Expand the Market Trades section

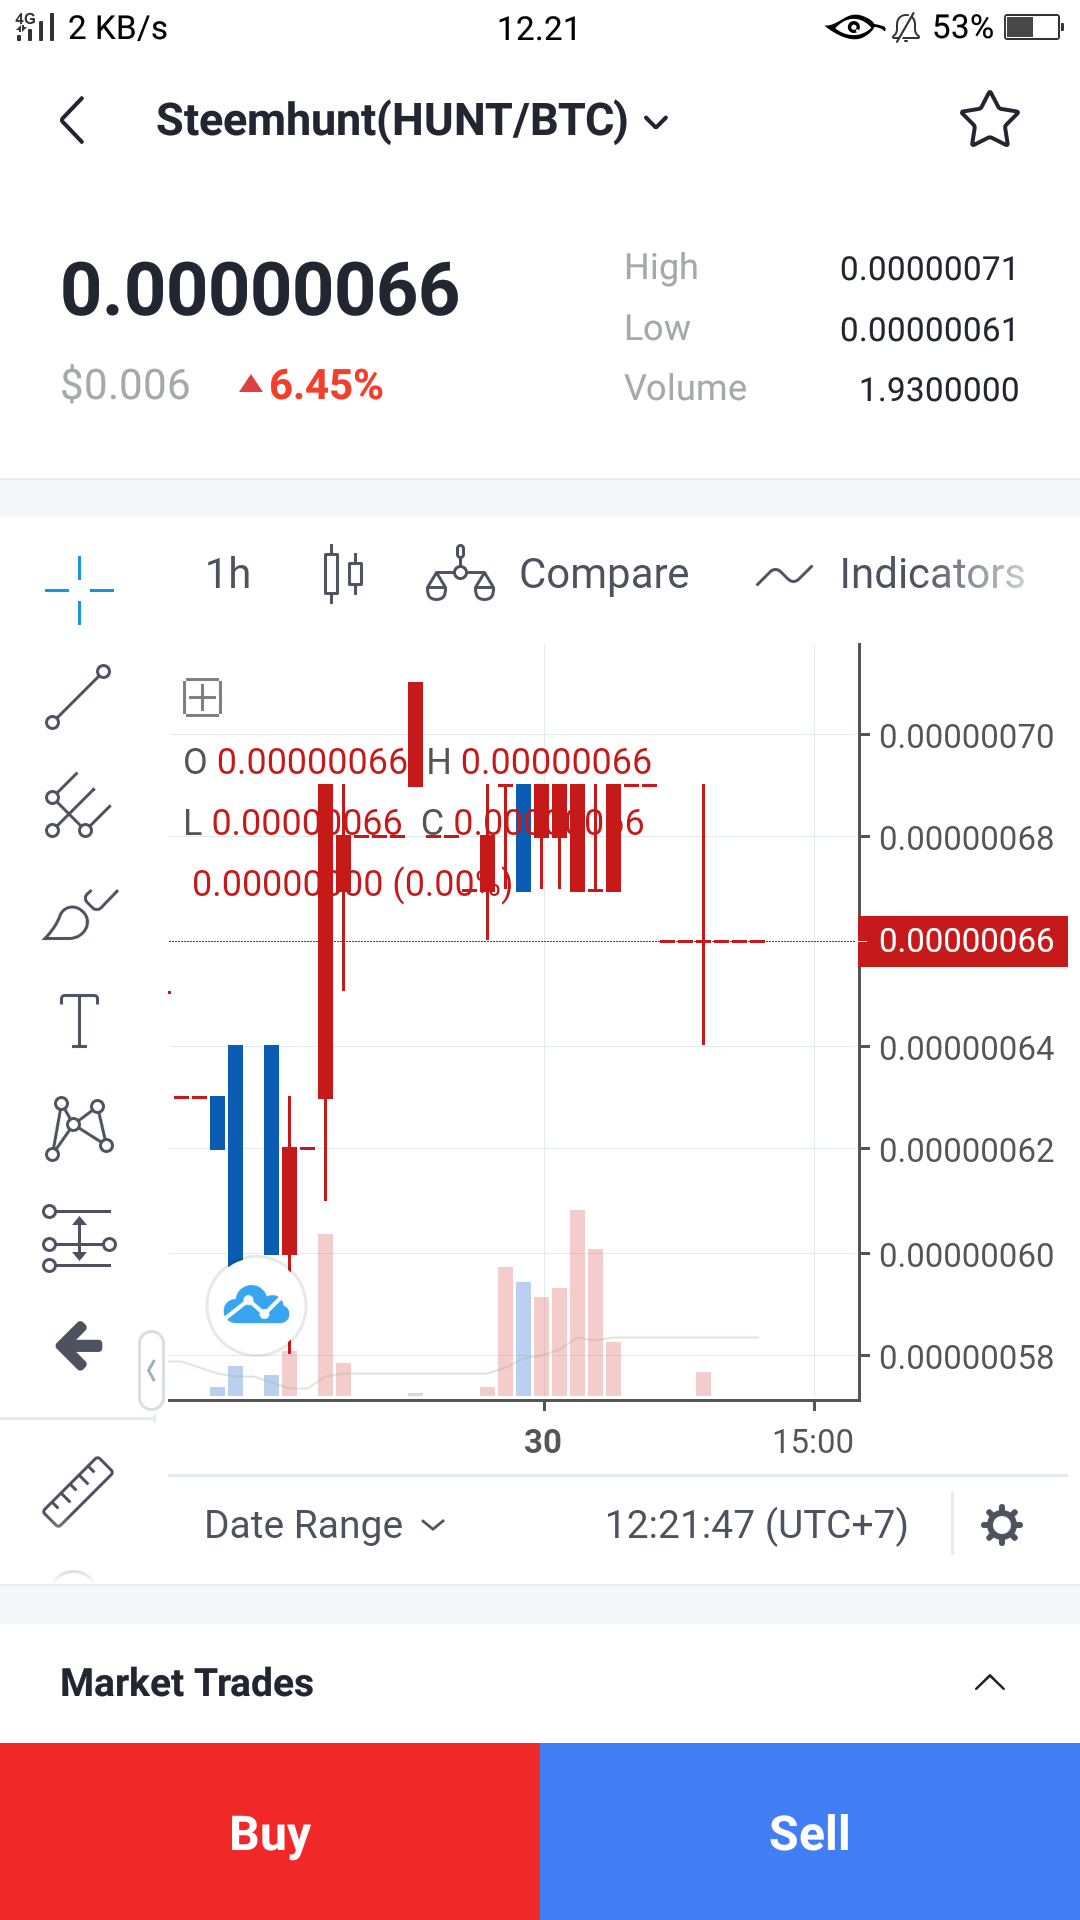click(540, 1683)
